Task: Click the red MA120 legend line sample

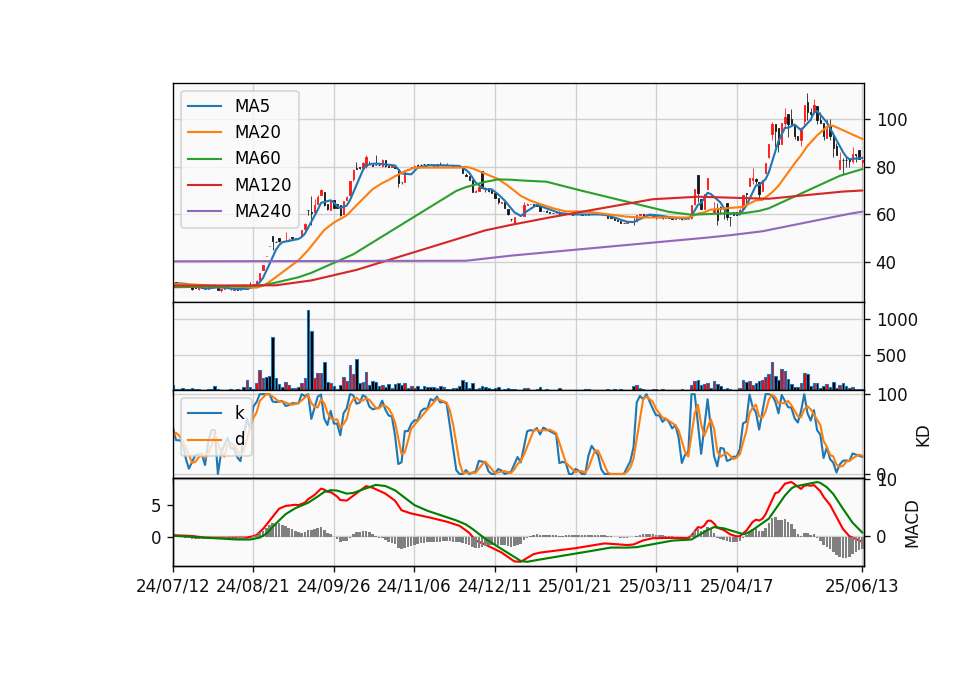Action: tap(204, 185)
